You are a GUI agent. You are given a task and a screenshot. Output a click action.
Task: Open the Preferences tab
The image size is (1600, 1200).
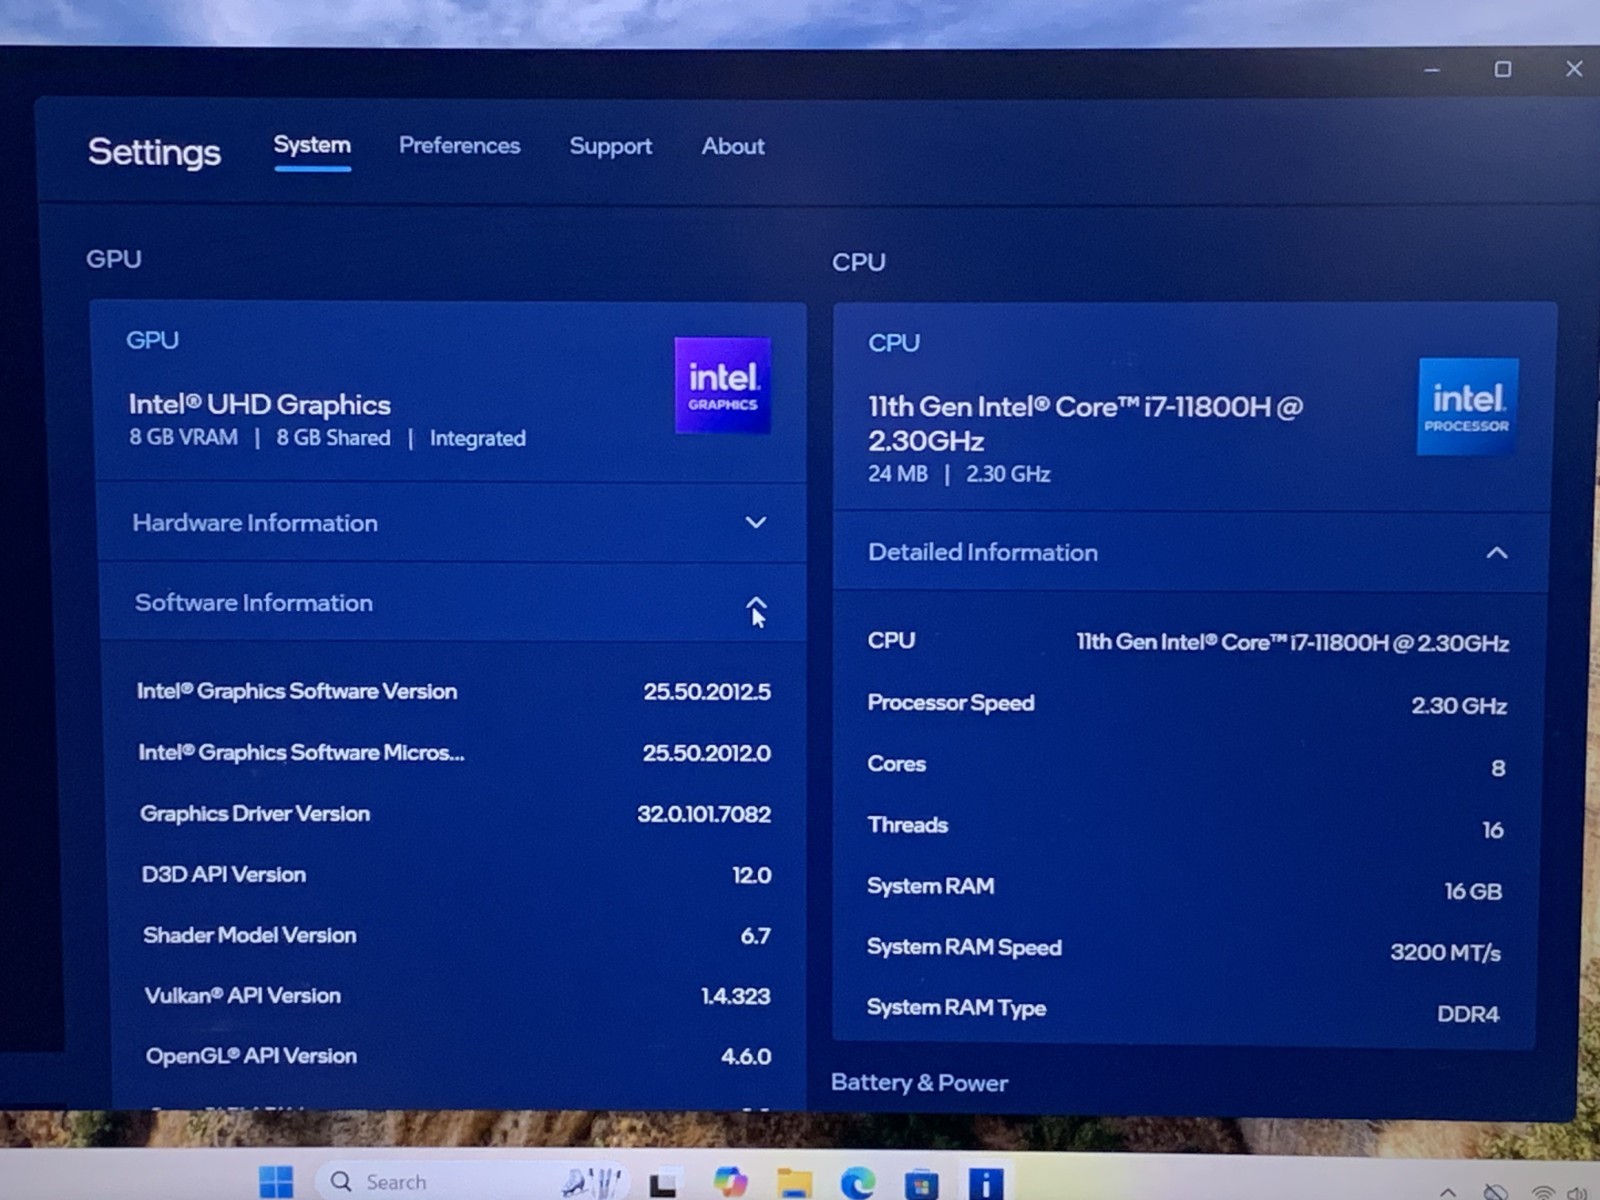(x=459, y=146)
